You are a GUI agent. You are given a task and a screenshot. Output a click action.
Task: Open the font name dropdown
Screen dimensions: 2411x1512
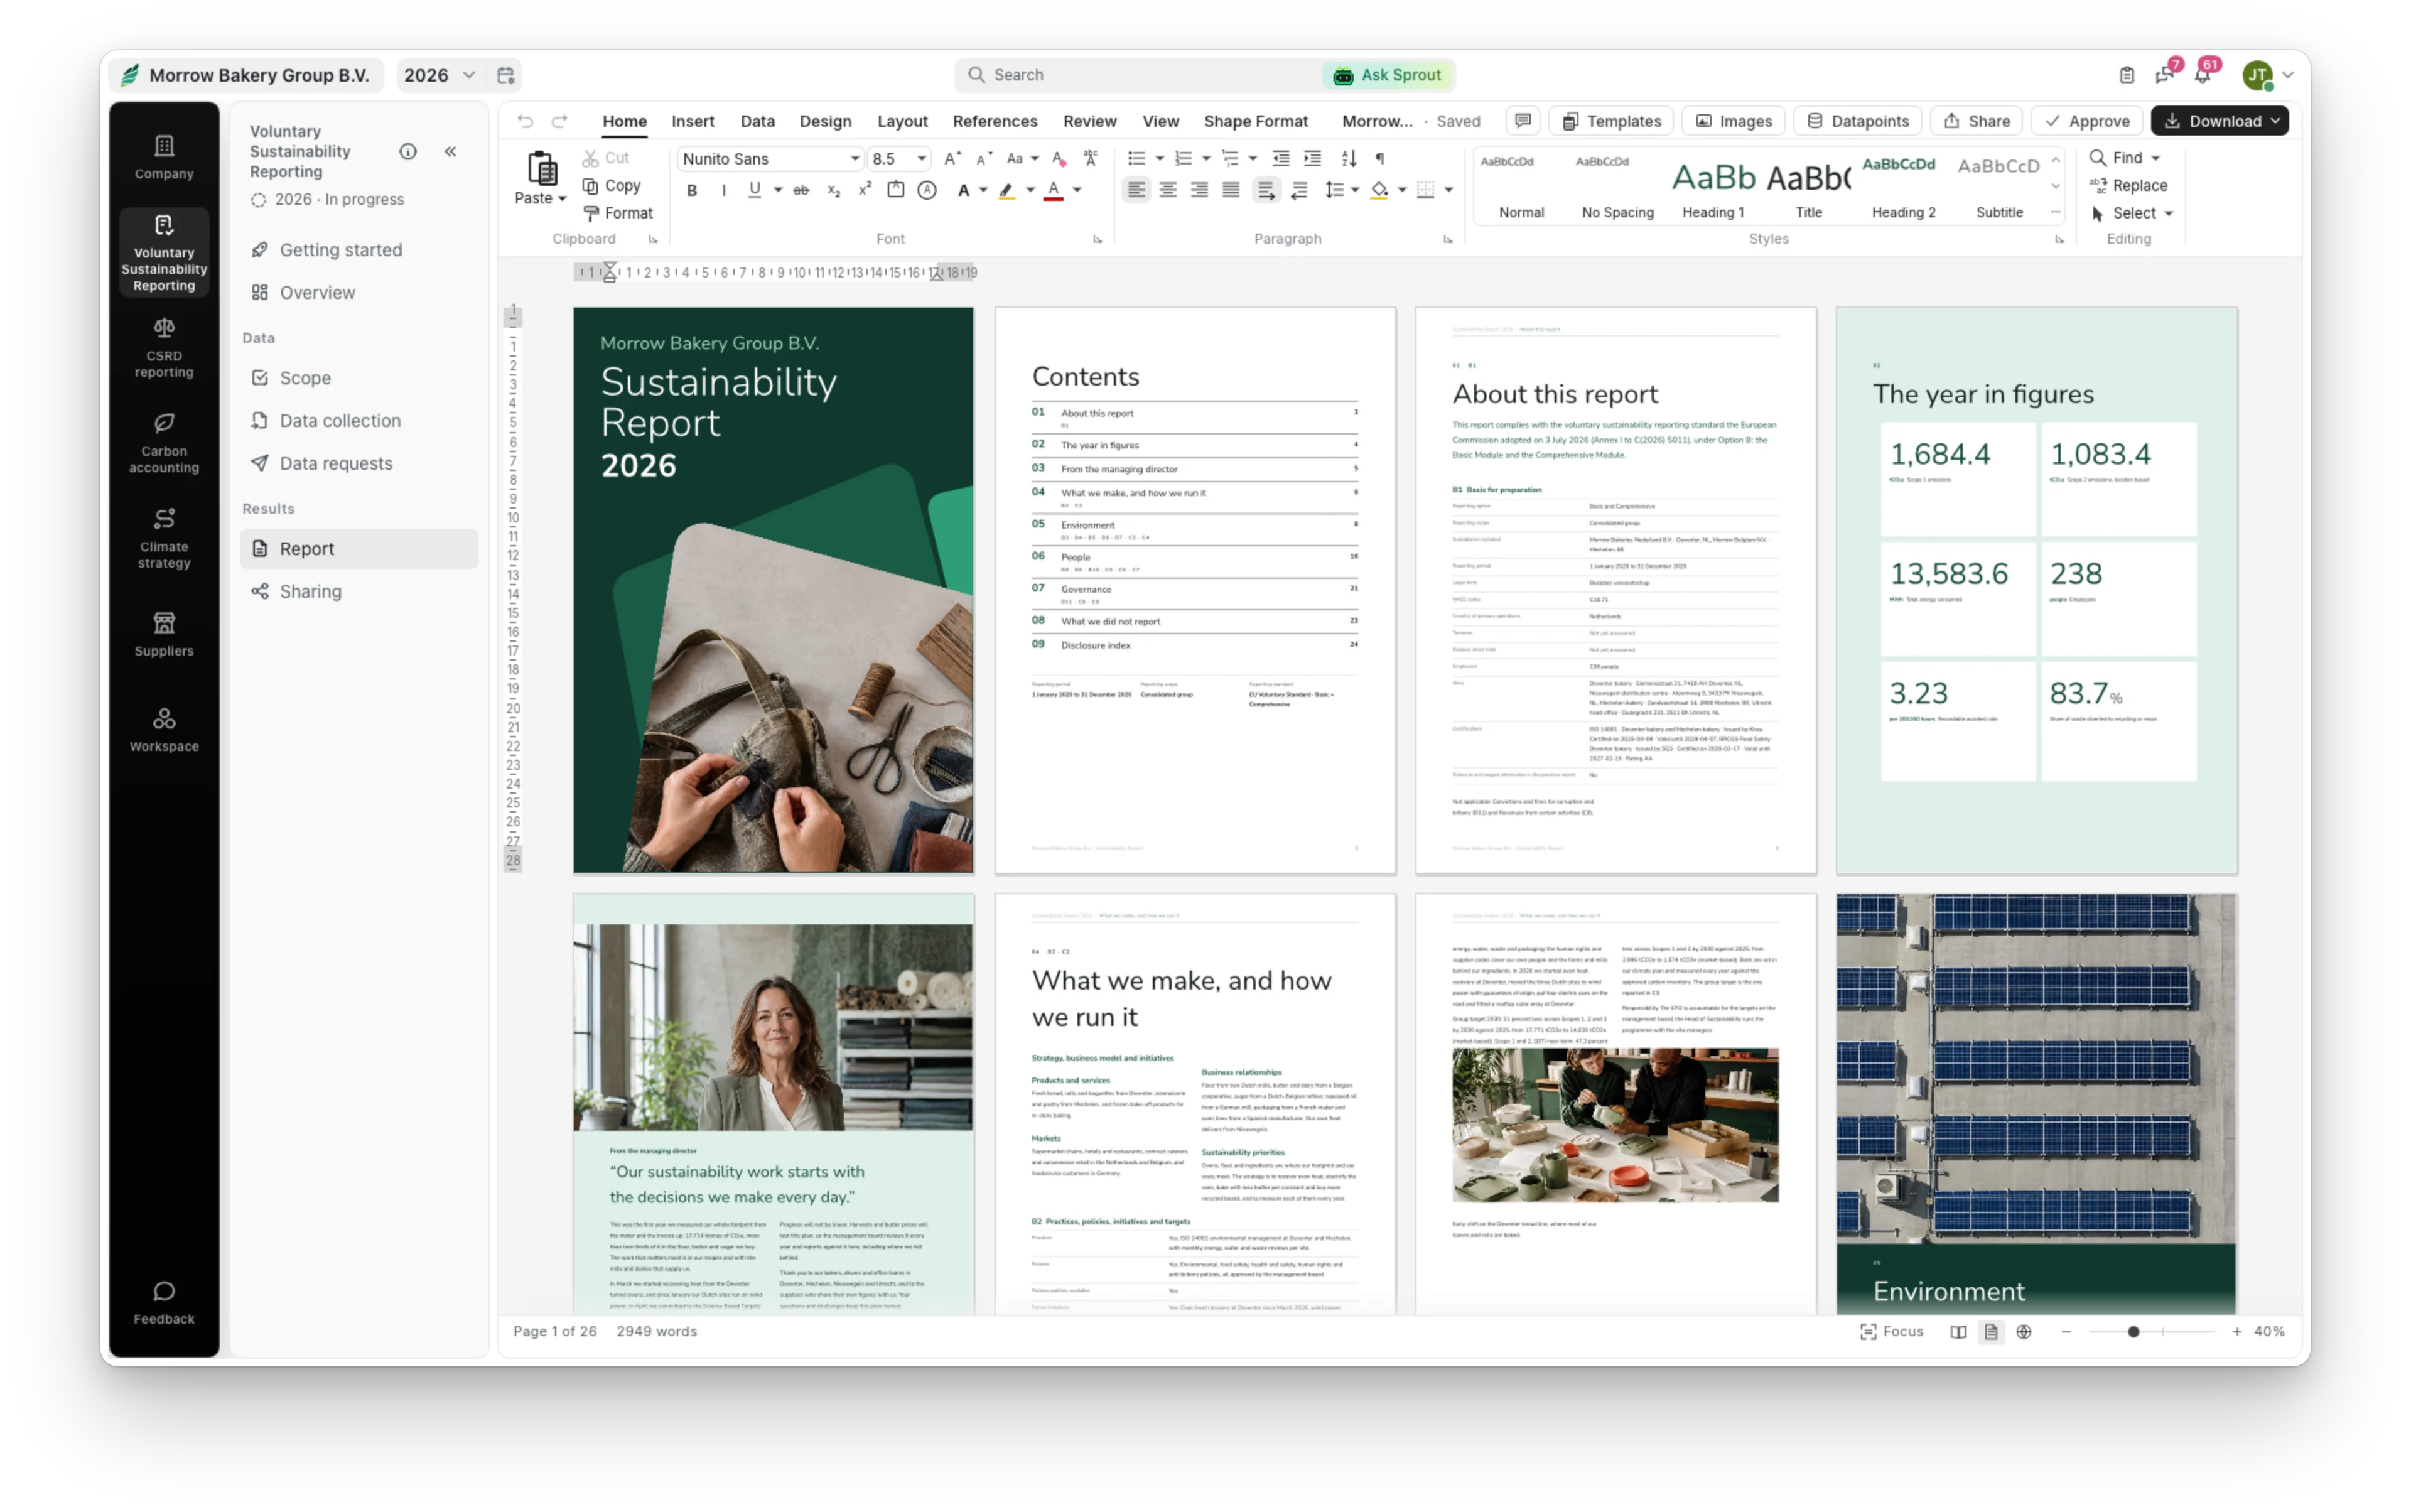pos(854,159)
